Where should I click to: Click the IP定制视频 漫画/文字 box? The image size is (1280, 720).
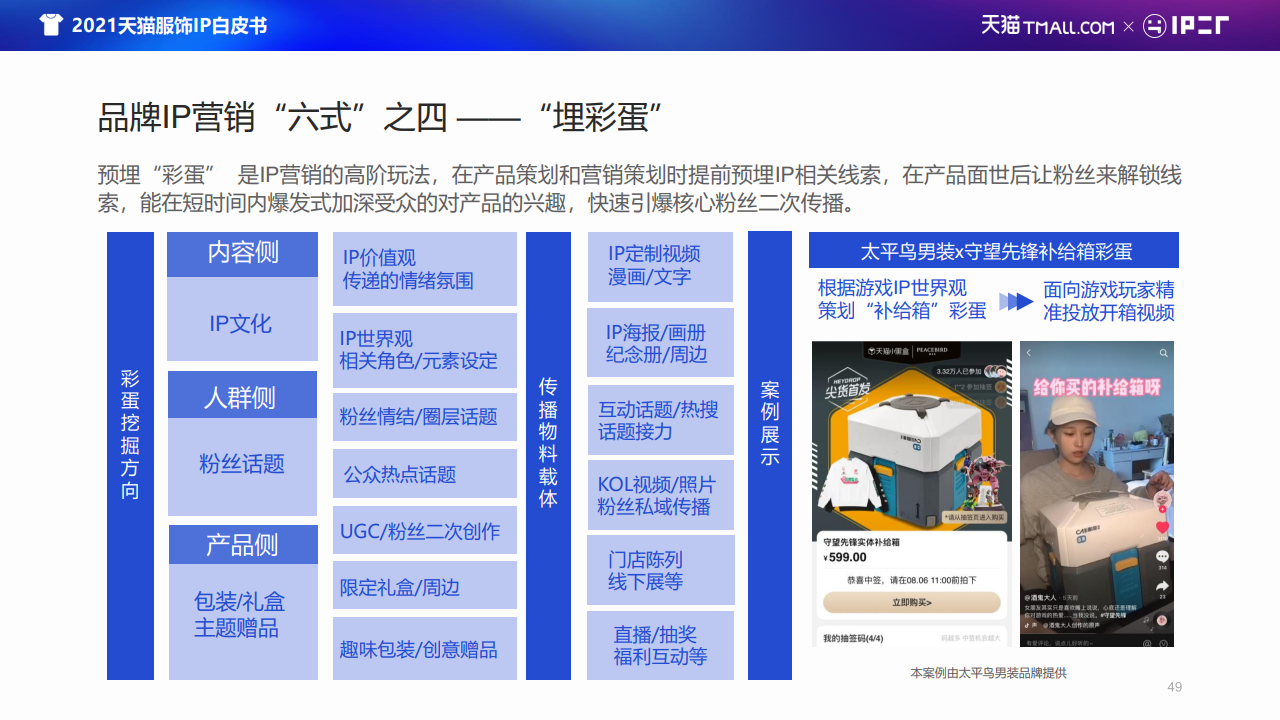point(660,266)
